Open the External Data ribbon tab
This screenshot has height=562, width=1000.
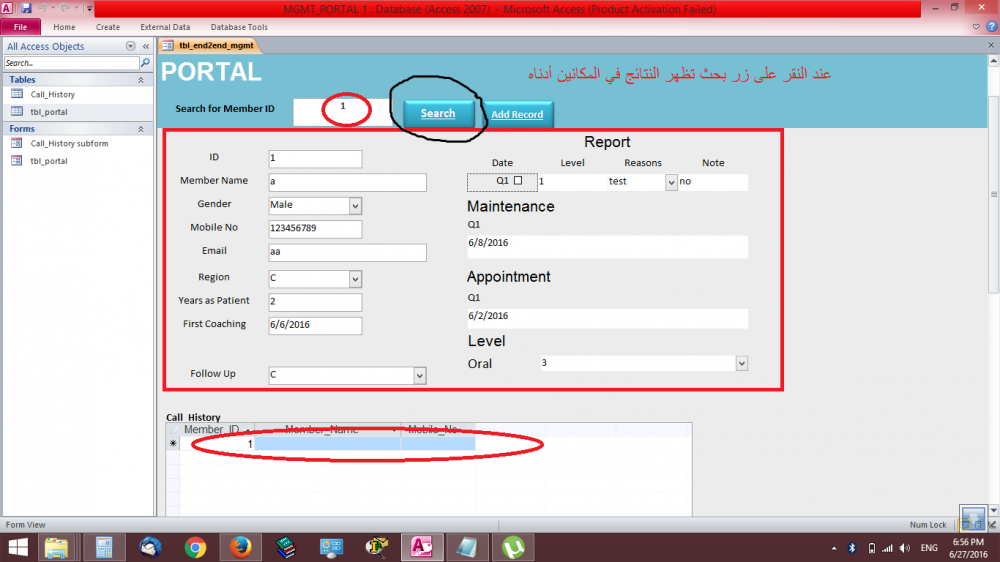(x=165, y=27)
